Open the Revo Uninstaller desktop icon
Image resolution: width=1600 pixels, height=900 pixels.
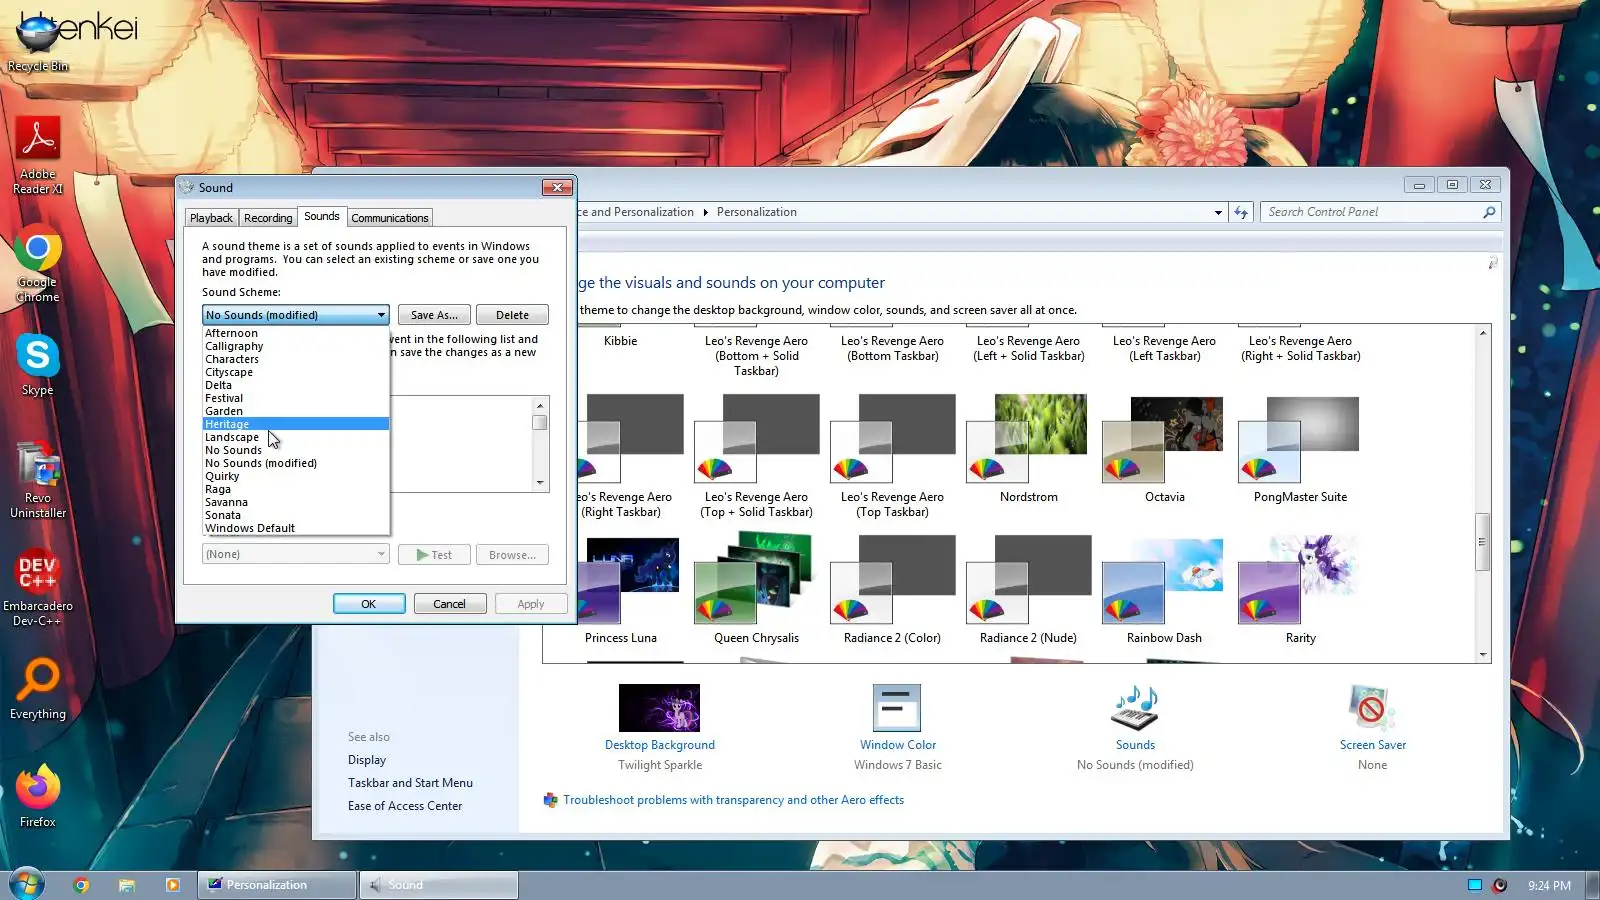tap(38, 480)
